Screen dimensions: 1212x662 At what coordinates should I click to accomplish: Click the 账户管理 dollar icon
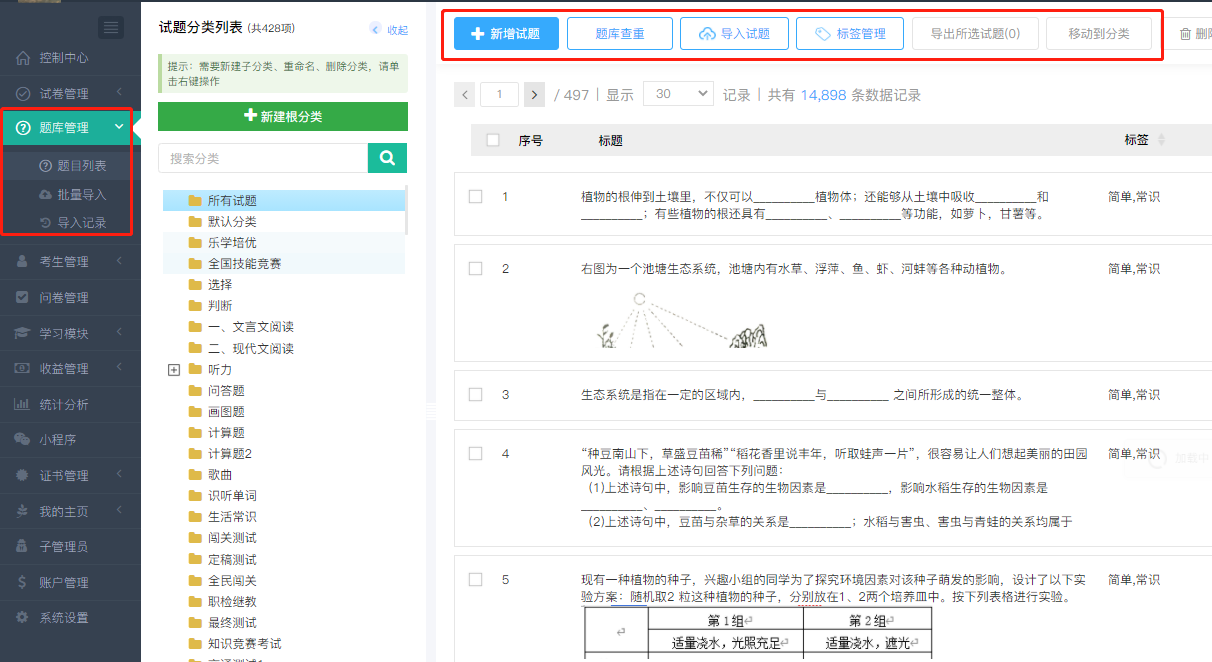coord(22,582)
